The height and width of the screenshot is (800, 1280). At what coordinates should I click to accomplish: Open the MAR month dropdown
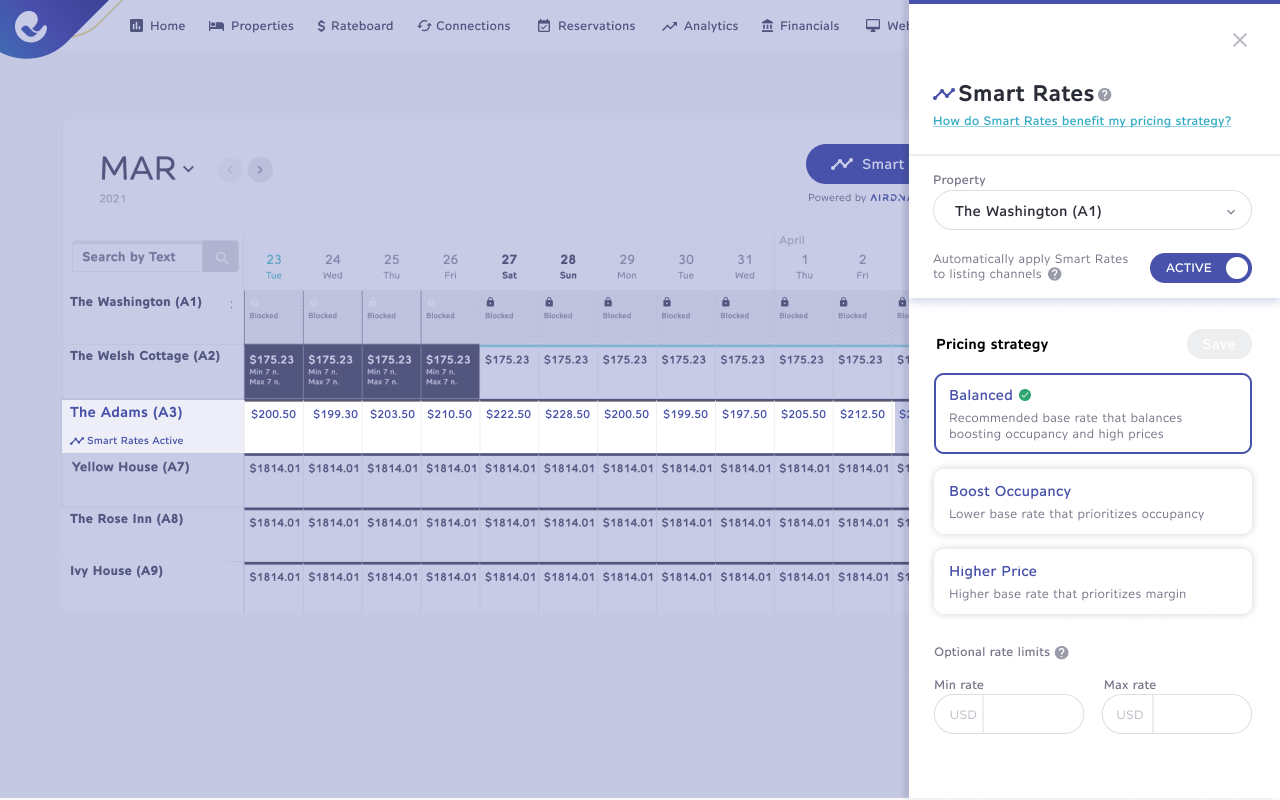pyautogui.click(x=147, y=168)
